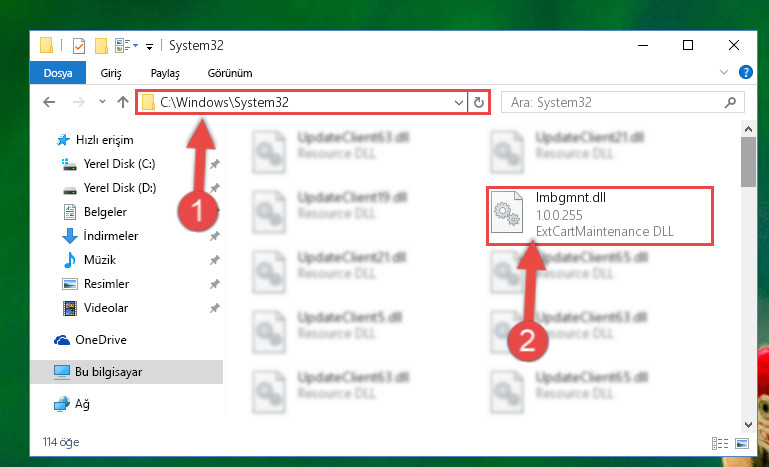Open the Görünüm ribbon tab
The height and width of the screenshot is (467, 769).
click(x=230, y=73)
